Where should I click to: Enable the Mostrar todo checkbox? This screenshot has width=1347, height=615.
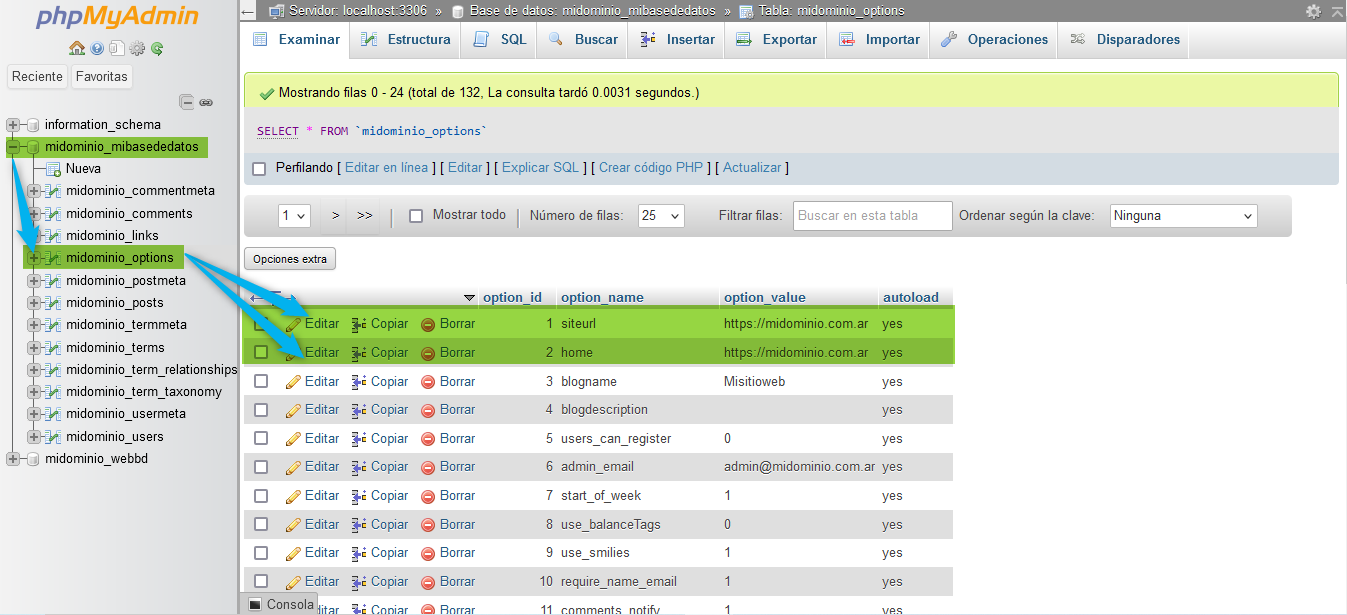pyautogui.click(x=417, y=216)
